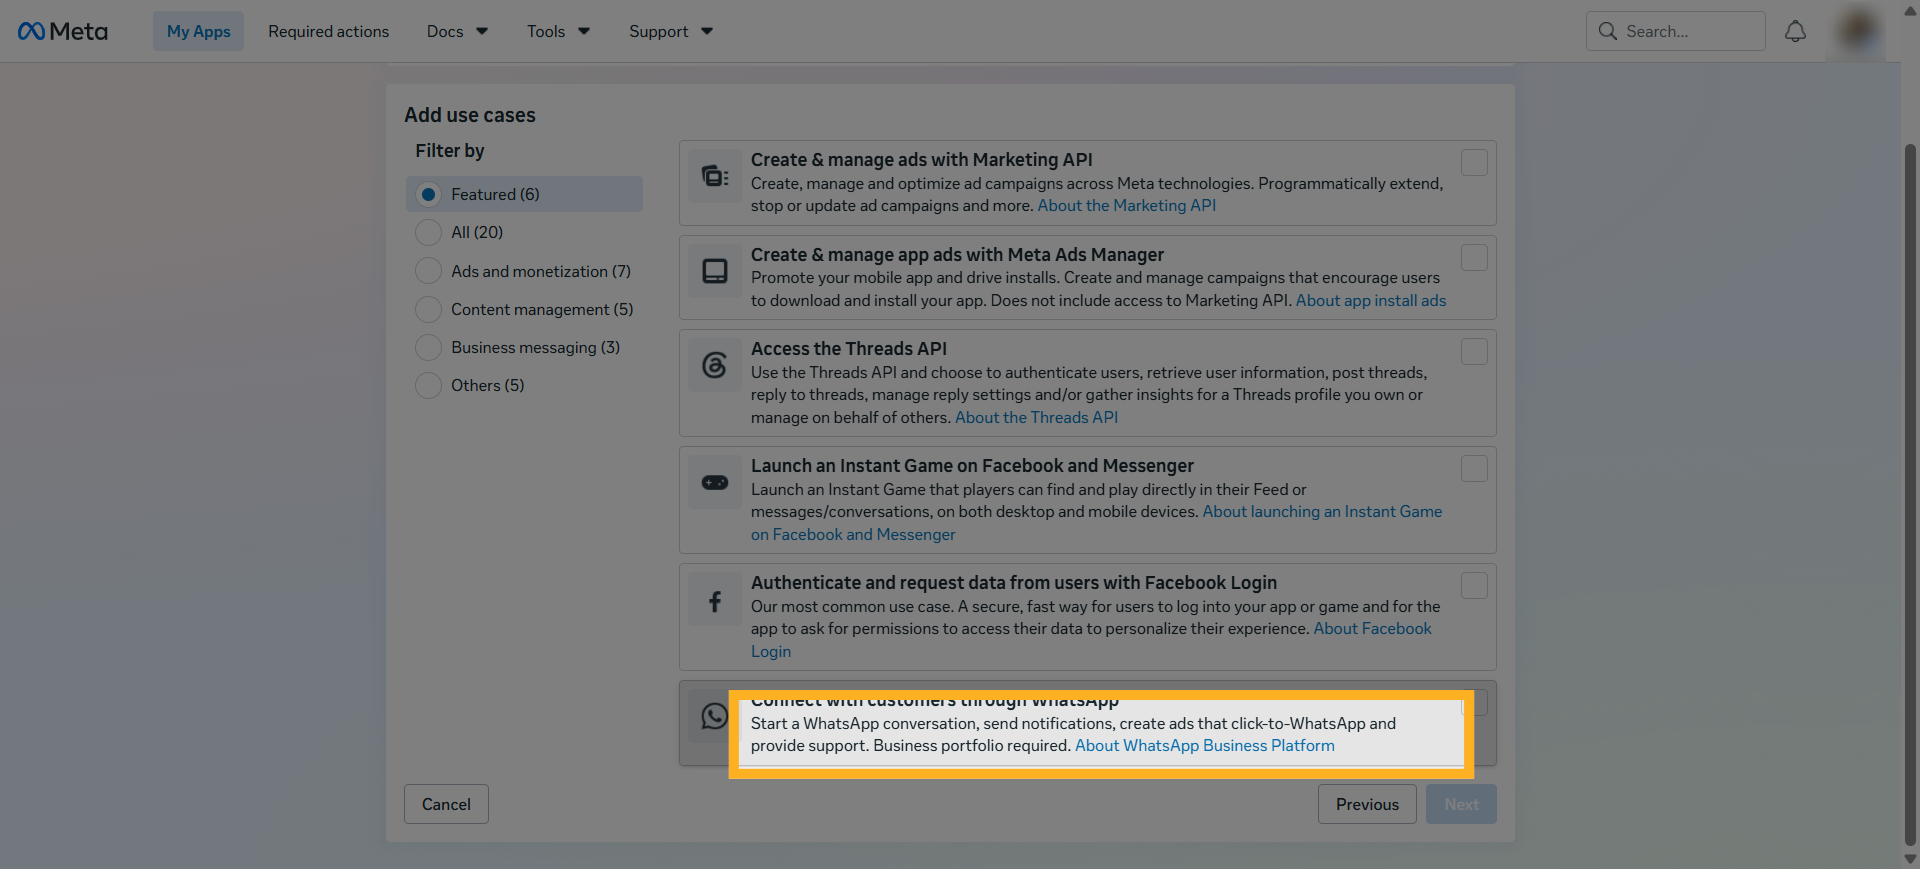
Task: Click the Search input field
Action: tap(1675, 31)
